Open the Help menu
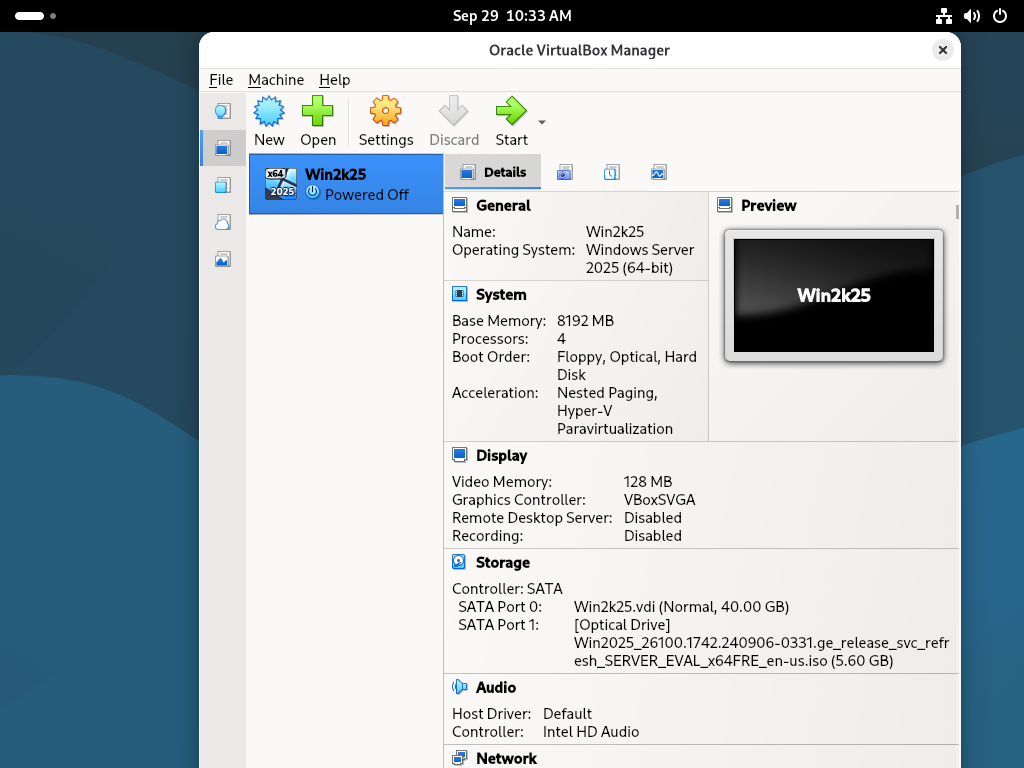Screen dimensions: 1024x768 335,80
